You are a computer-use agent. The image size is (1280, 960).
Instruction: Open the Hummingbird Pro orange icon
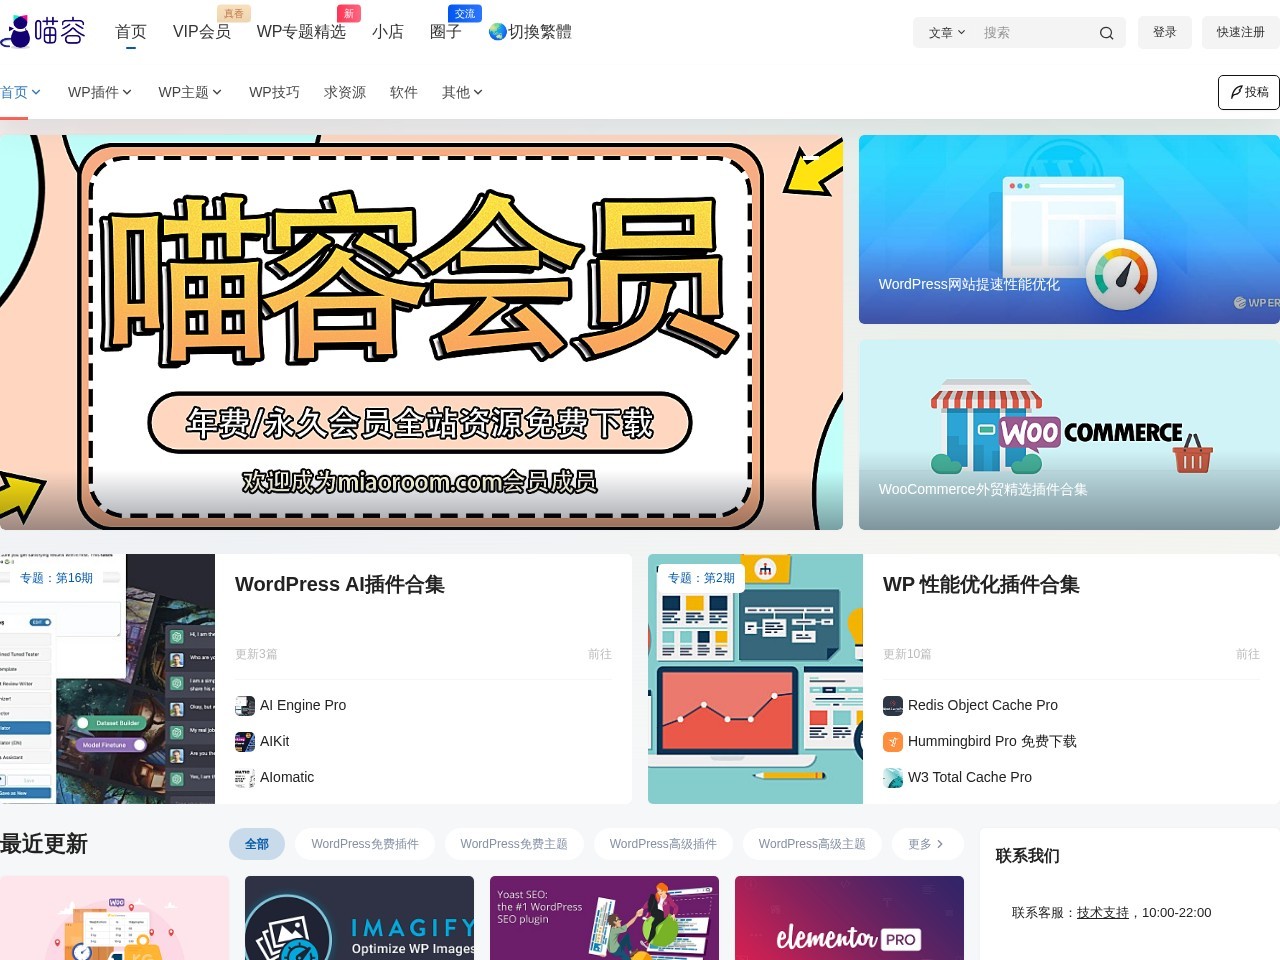pyautogui.click(x=893, y=742)
